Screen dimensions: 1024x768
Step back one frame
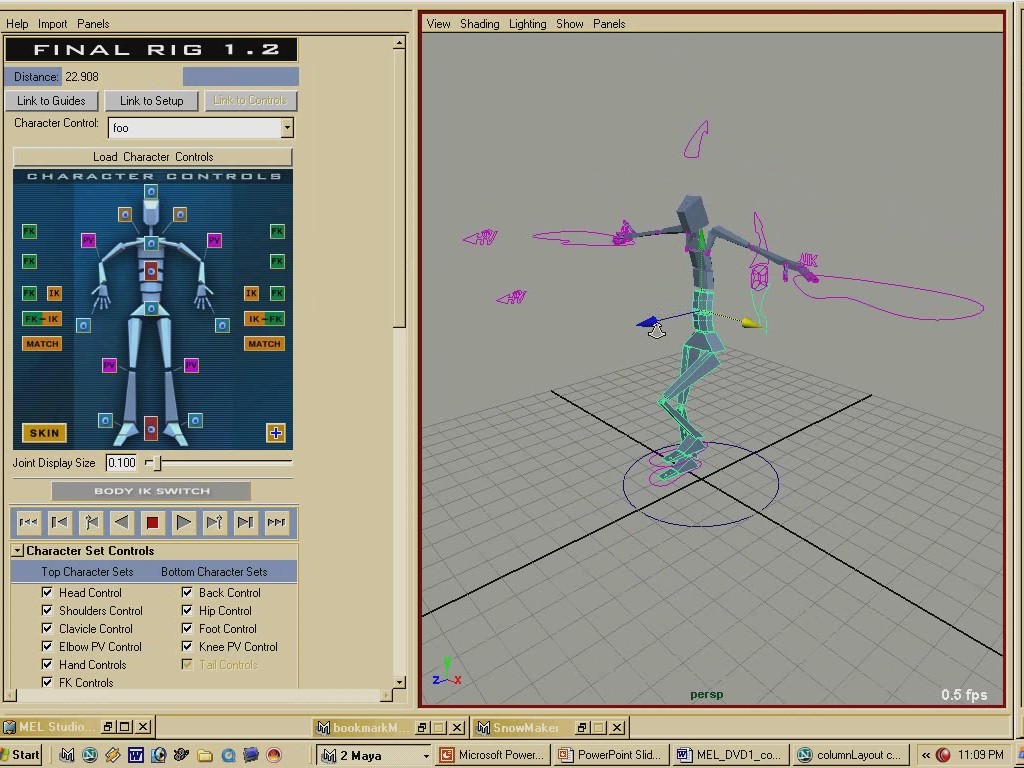point(59,522)
